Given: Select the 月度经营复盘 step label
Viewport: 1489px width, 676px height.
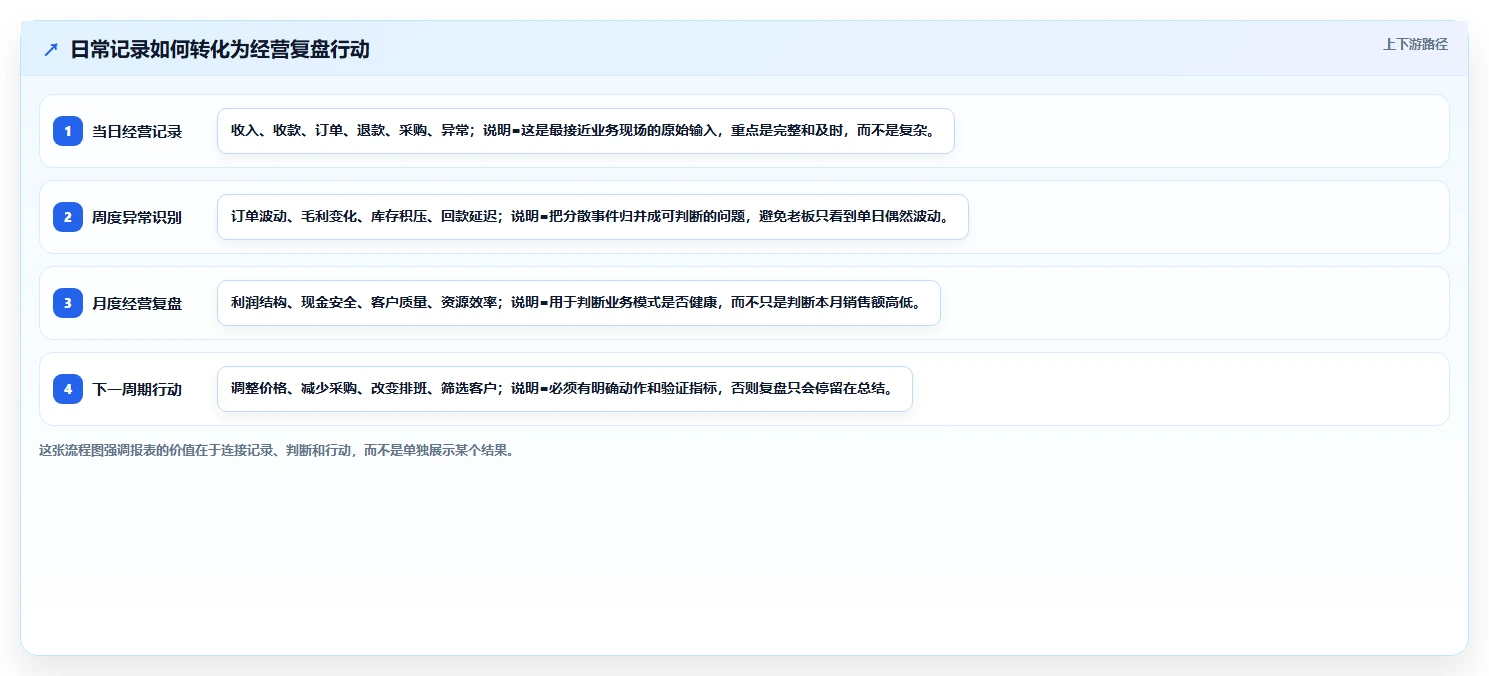Looking at the screenshot, I should coord(137,303).
